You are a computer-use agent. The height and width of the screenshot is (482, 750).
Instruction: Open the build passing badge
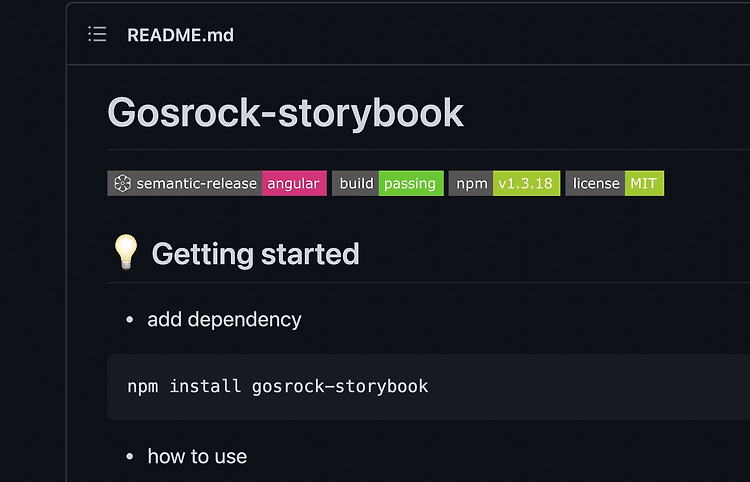388,183
